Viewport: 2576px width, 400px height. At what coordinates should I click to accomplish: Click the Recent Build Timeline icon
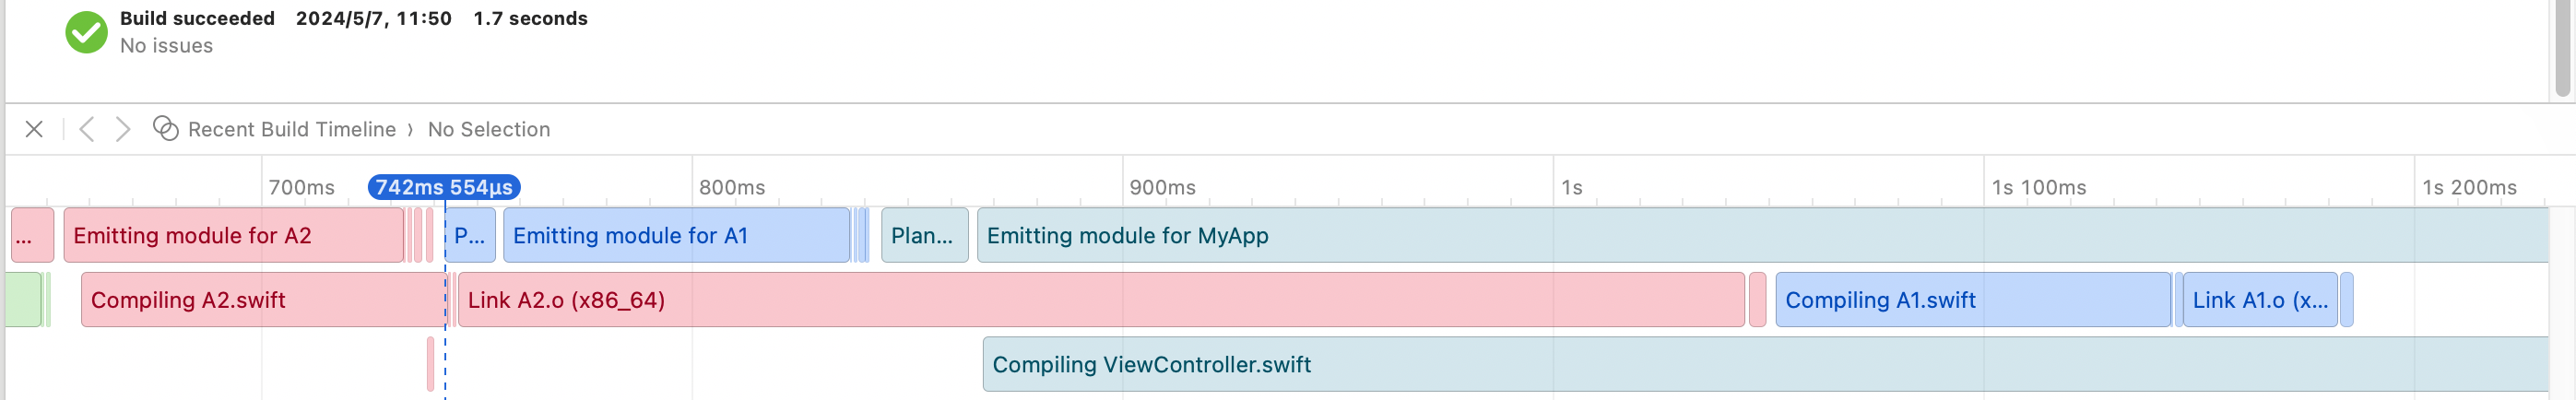[x=165, y=129]
